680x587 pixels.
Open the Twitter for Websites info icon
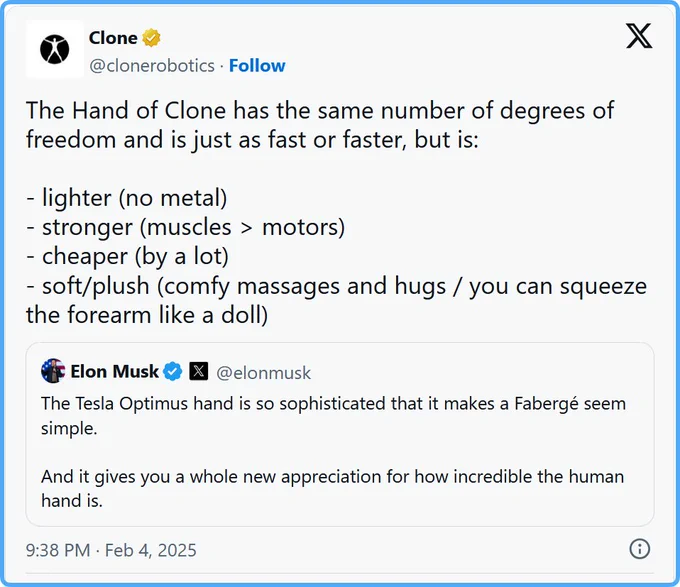pyautogui.click(x=639, y=549)
